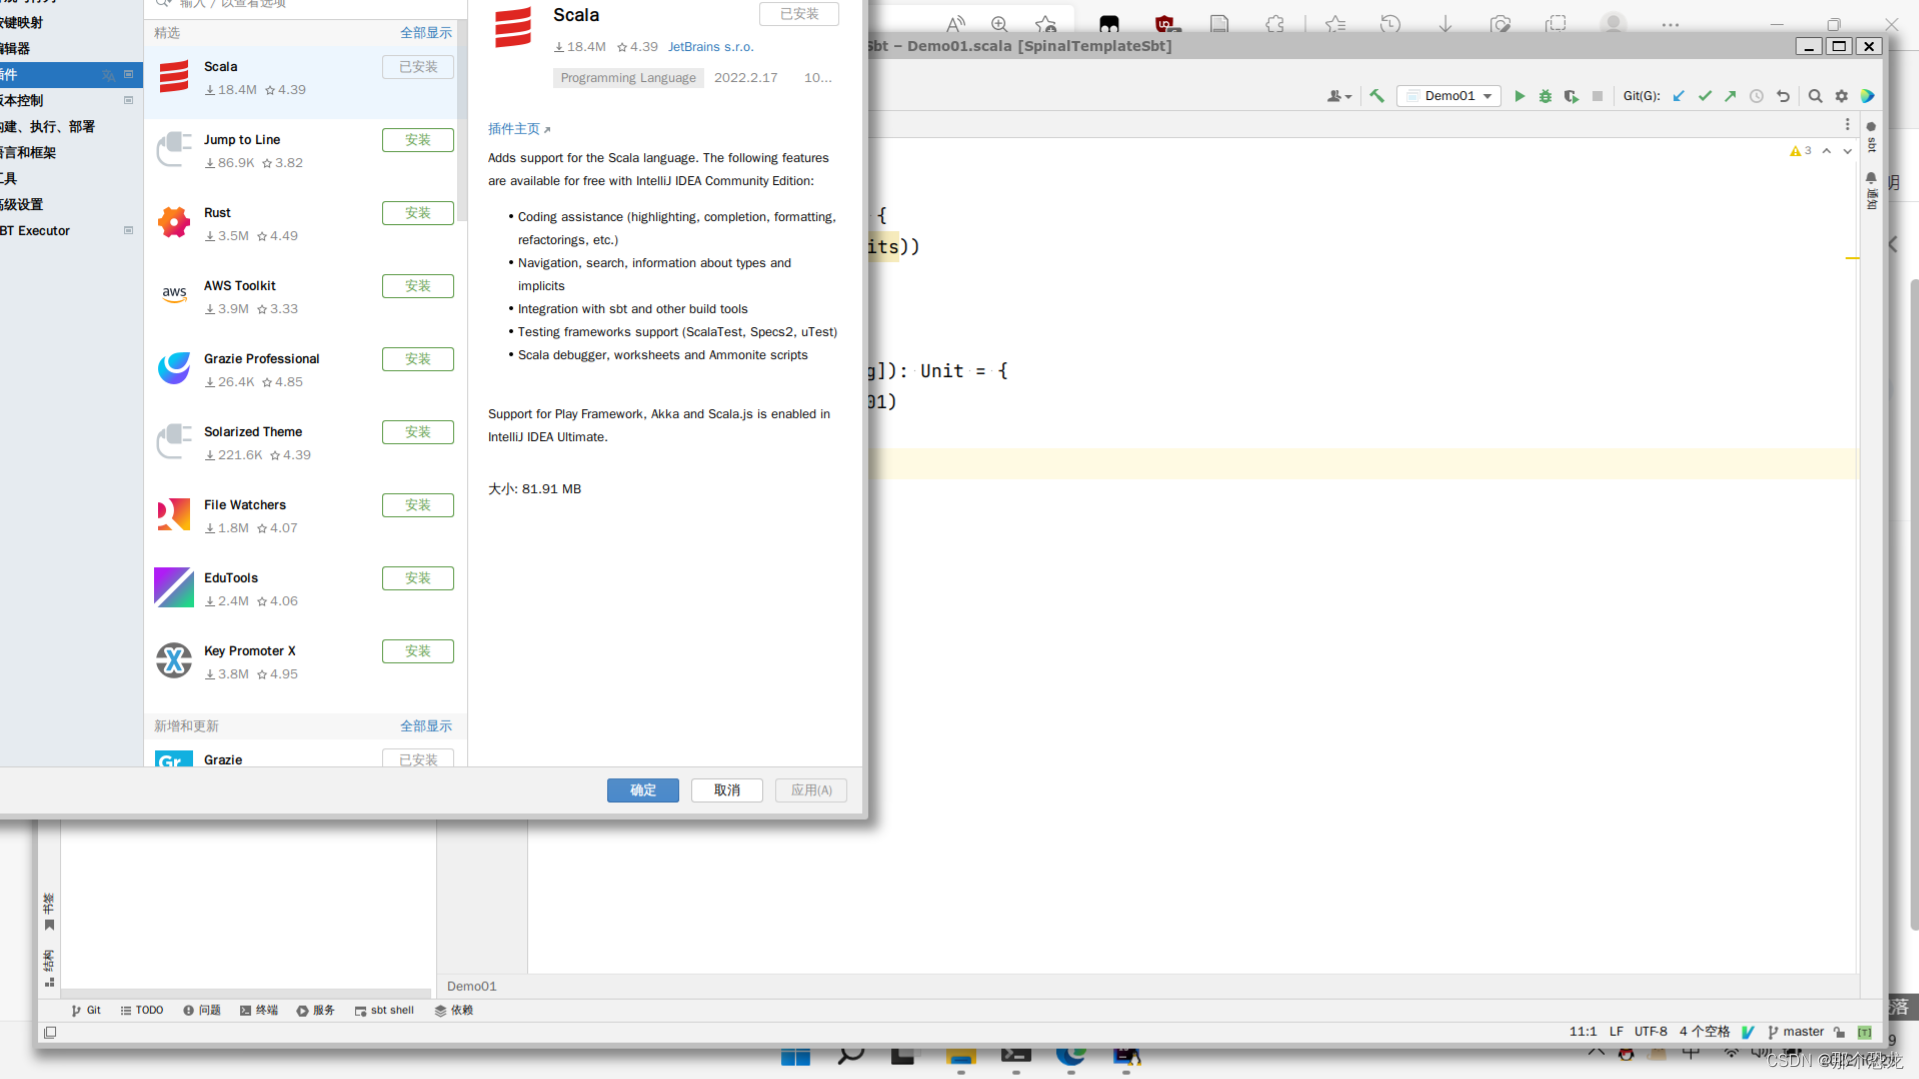Show all featured plugins 全部显示 link
1919x1079 pixels.
426,33
